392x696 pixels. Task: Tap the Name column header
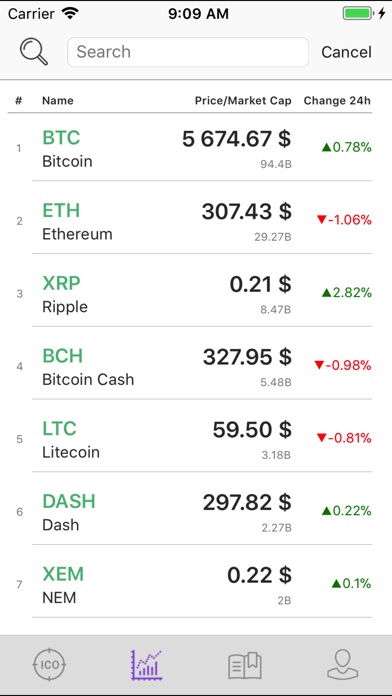click(x=58, y=101)
